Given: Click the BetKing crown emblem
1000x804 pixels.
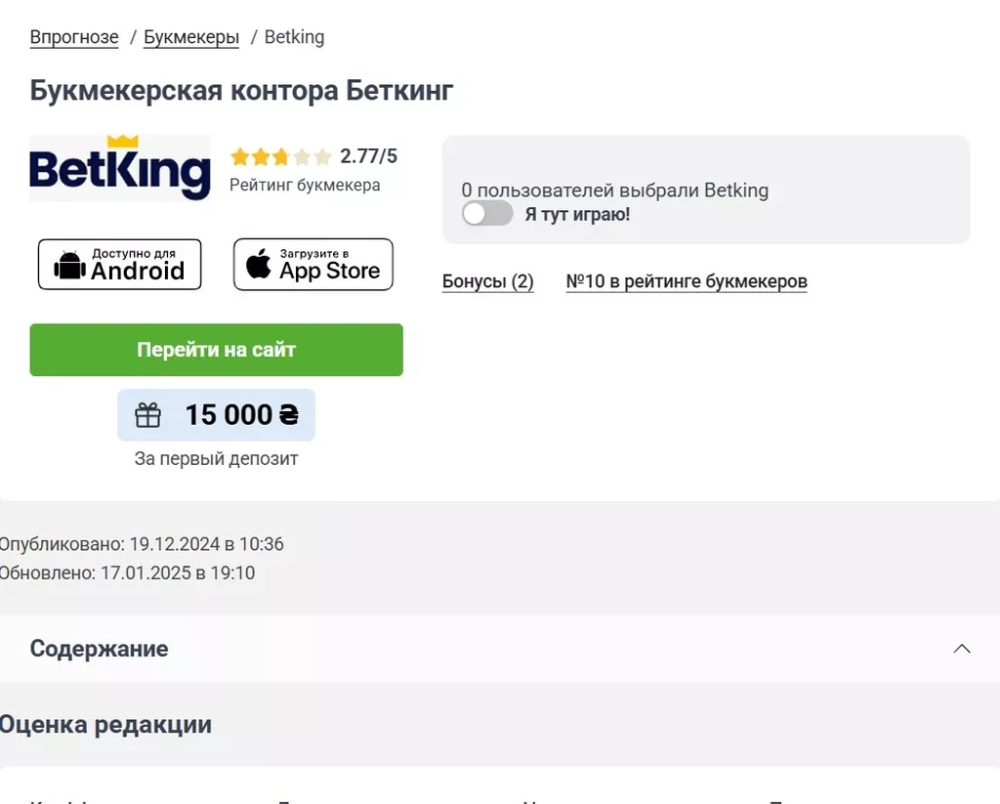Looking at the screenshot, I should 123,141.
